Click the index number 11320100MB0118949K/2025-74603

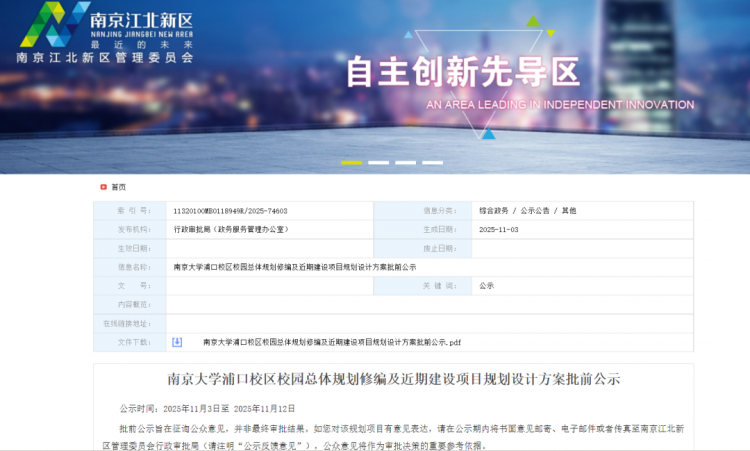[x=230, y=211]
